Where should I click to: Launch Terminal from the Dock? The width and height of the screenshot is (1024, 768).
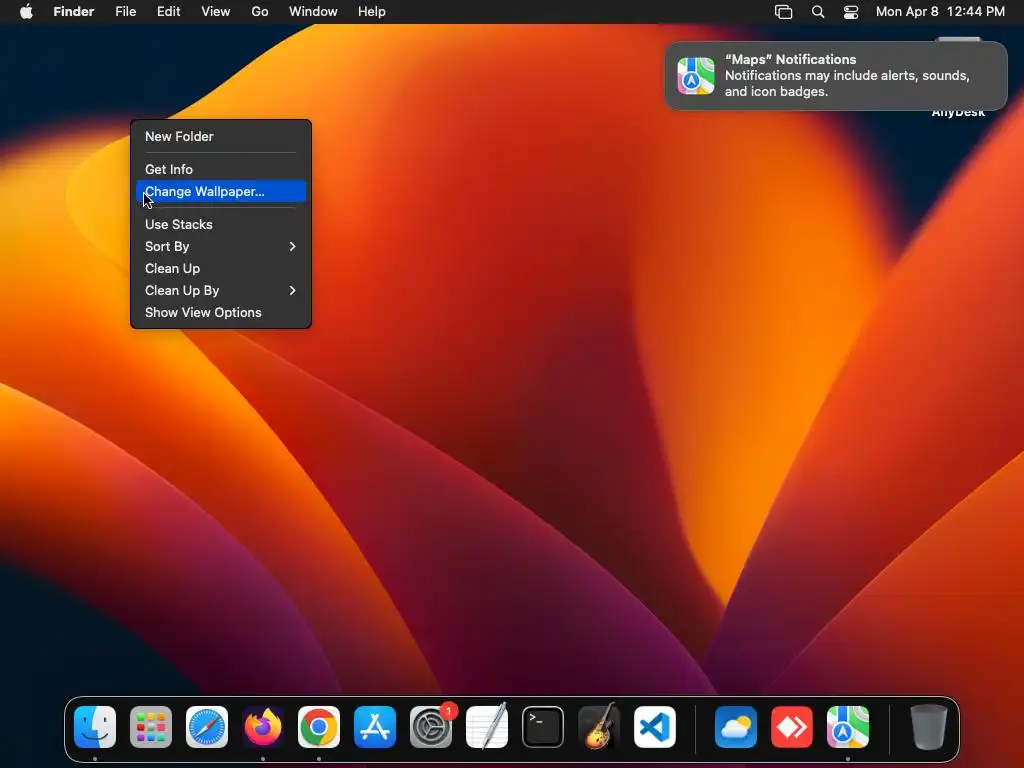pyautogui.click(x=543, y=727)
